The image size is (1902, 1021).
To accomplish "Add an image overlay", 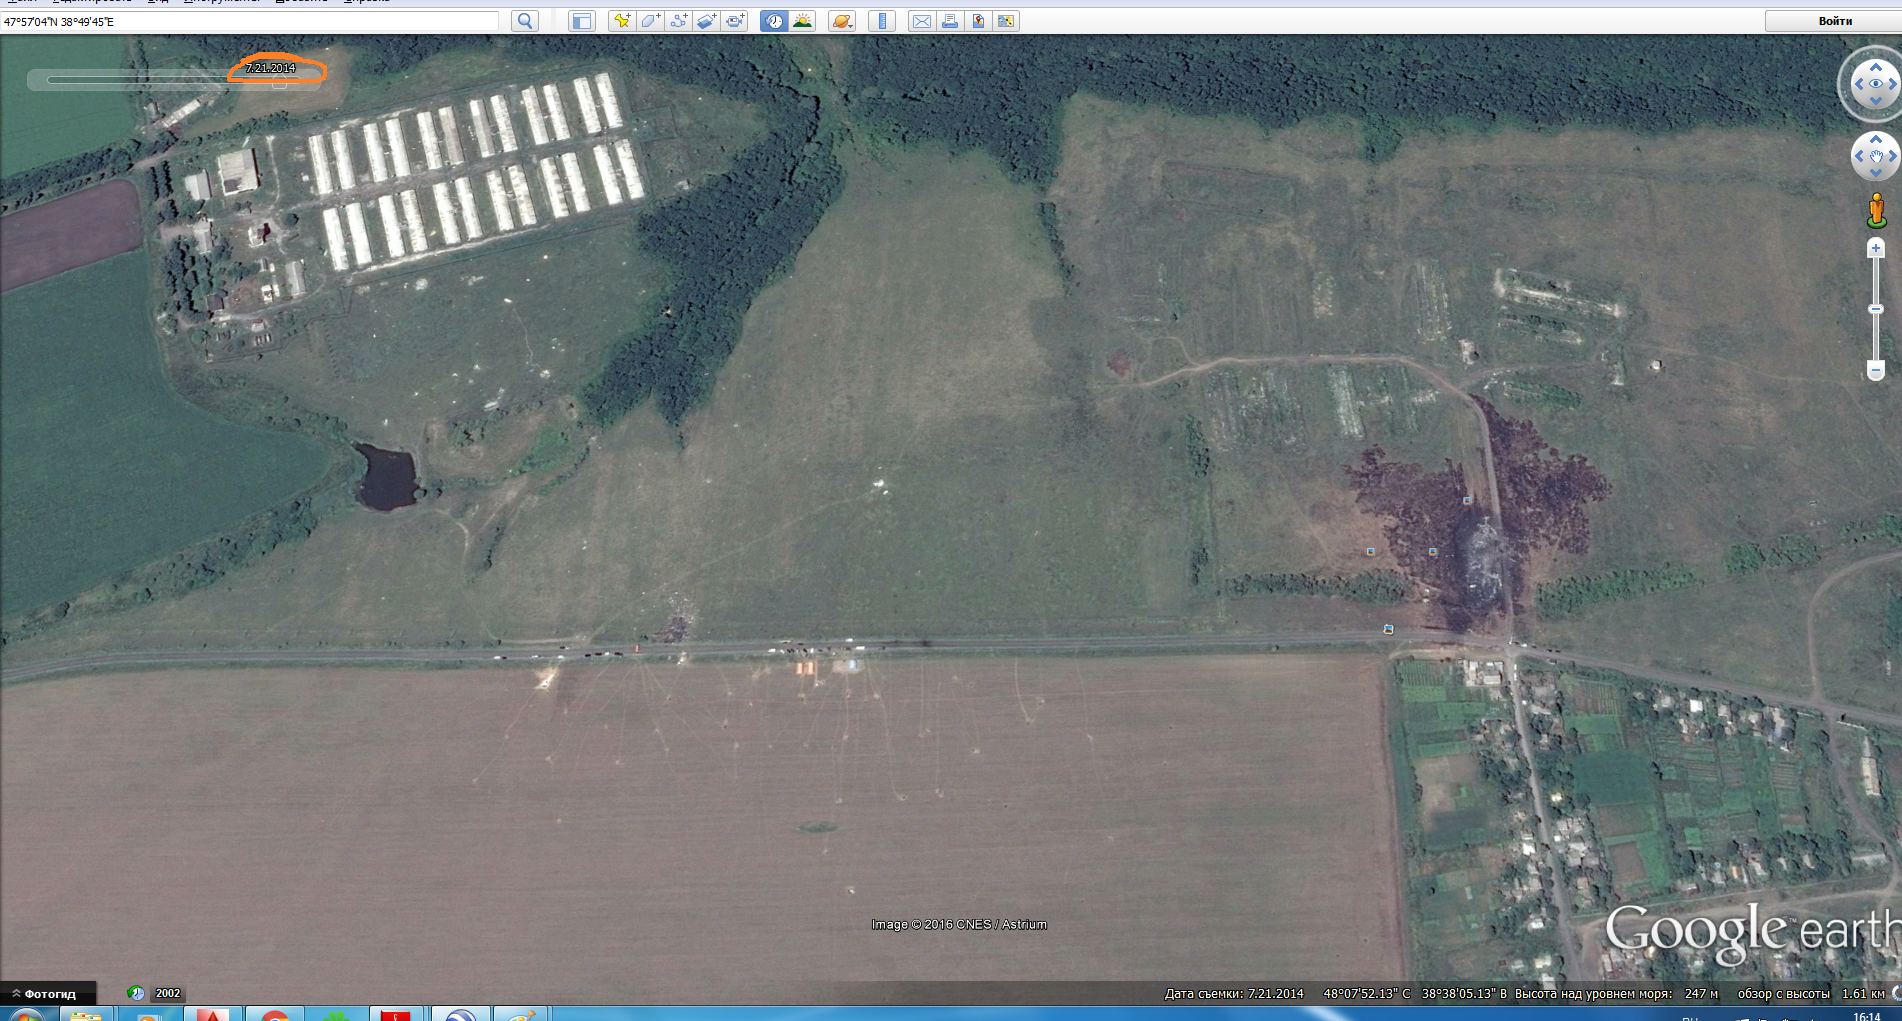I will point(707,21).
